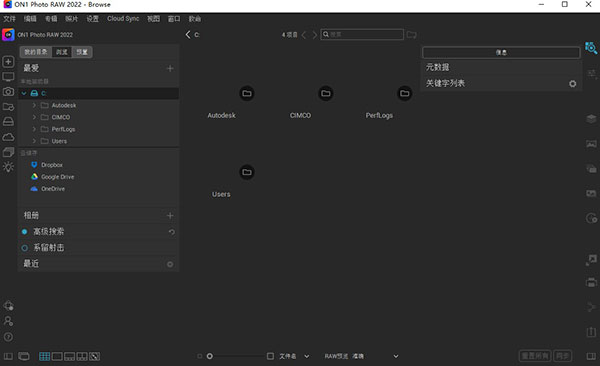
Task: Click the reset-all button at bottom right
Action: pyautogui.click(x=535, y=356)
